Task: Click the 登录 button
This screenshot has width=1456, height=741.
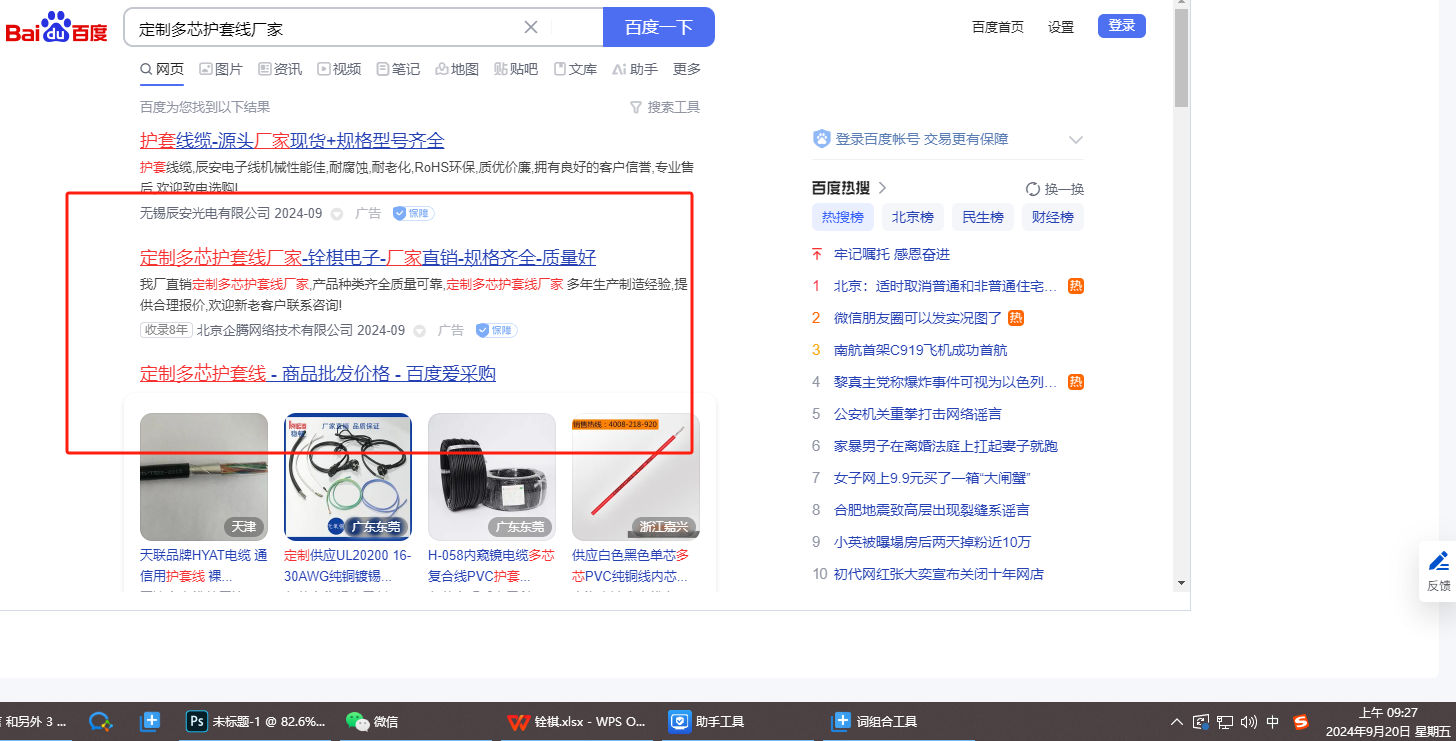Action: tap(1122, 26)
